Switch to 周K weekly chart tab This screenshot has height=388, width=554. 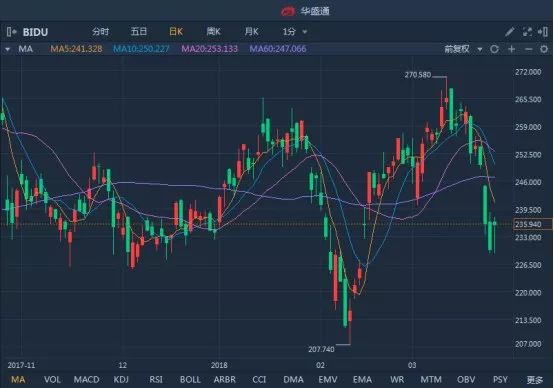(x=213, y=32)
